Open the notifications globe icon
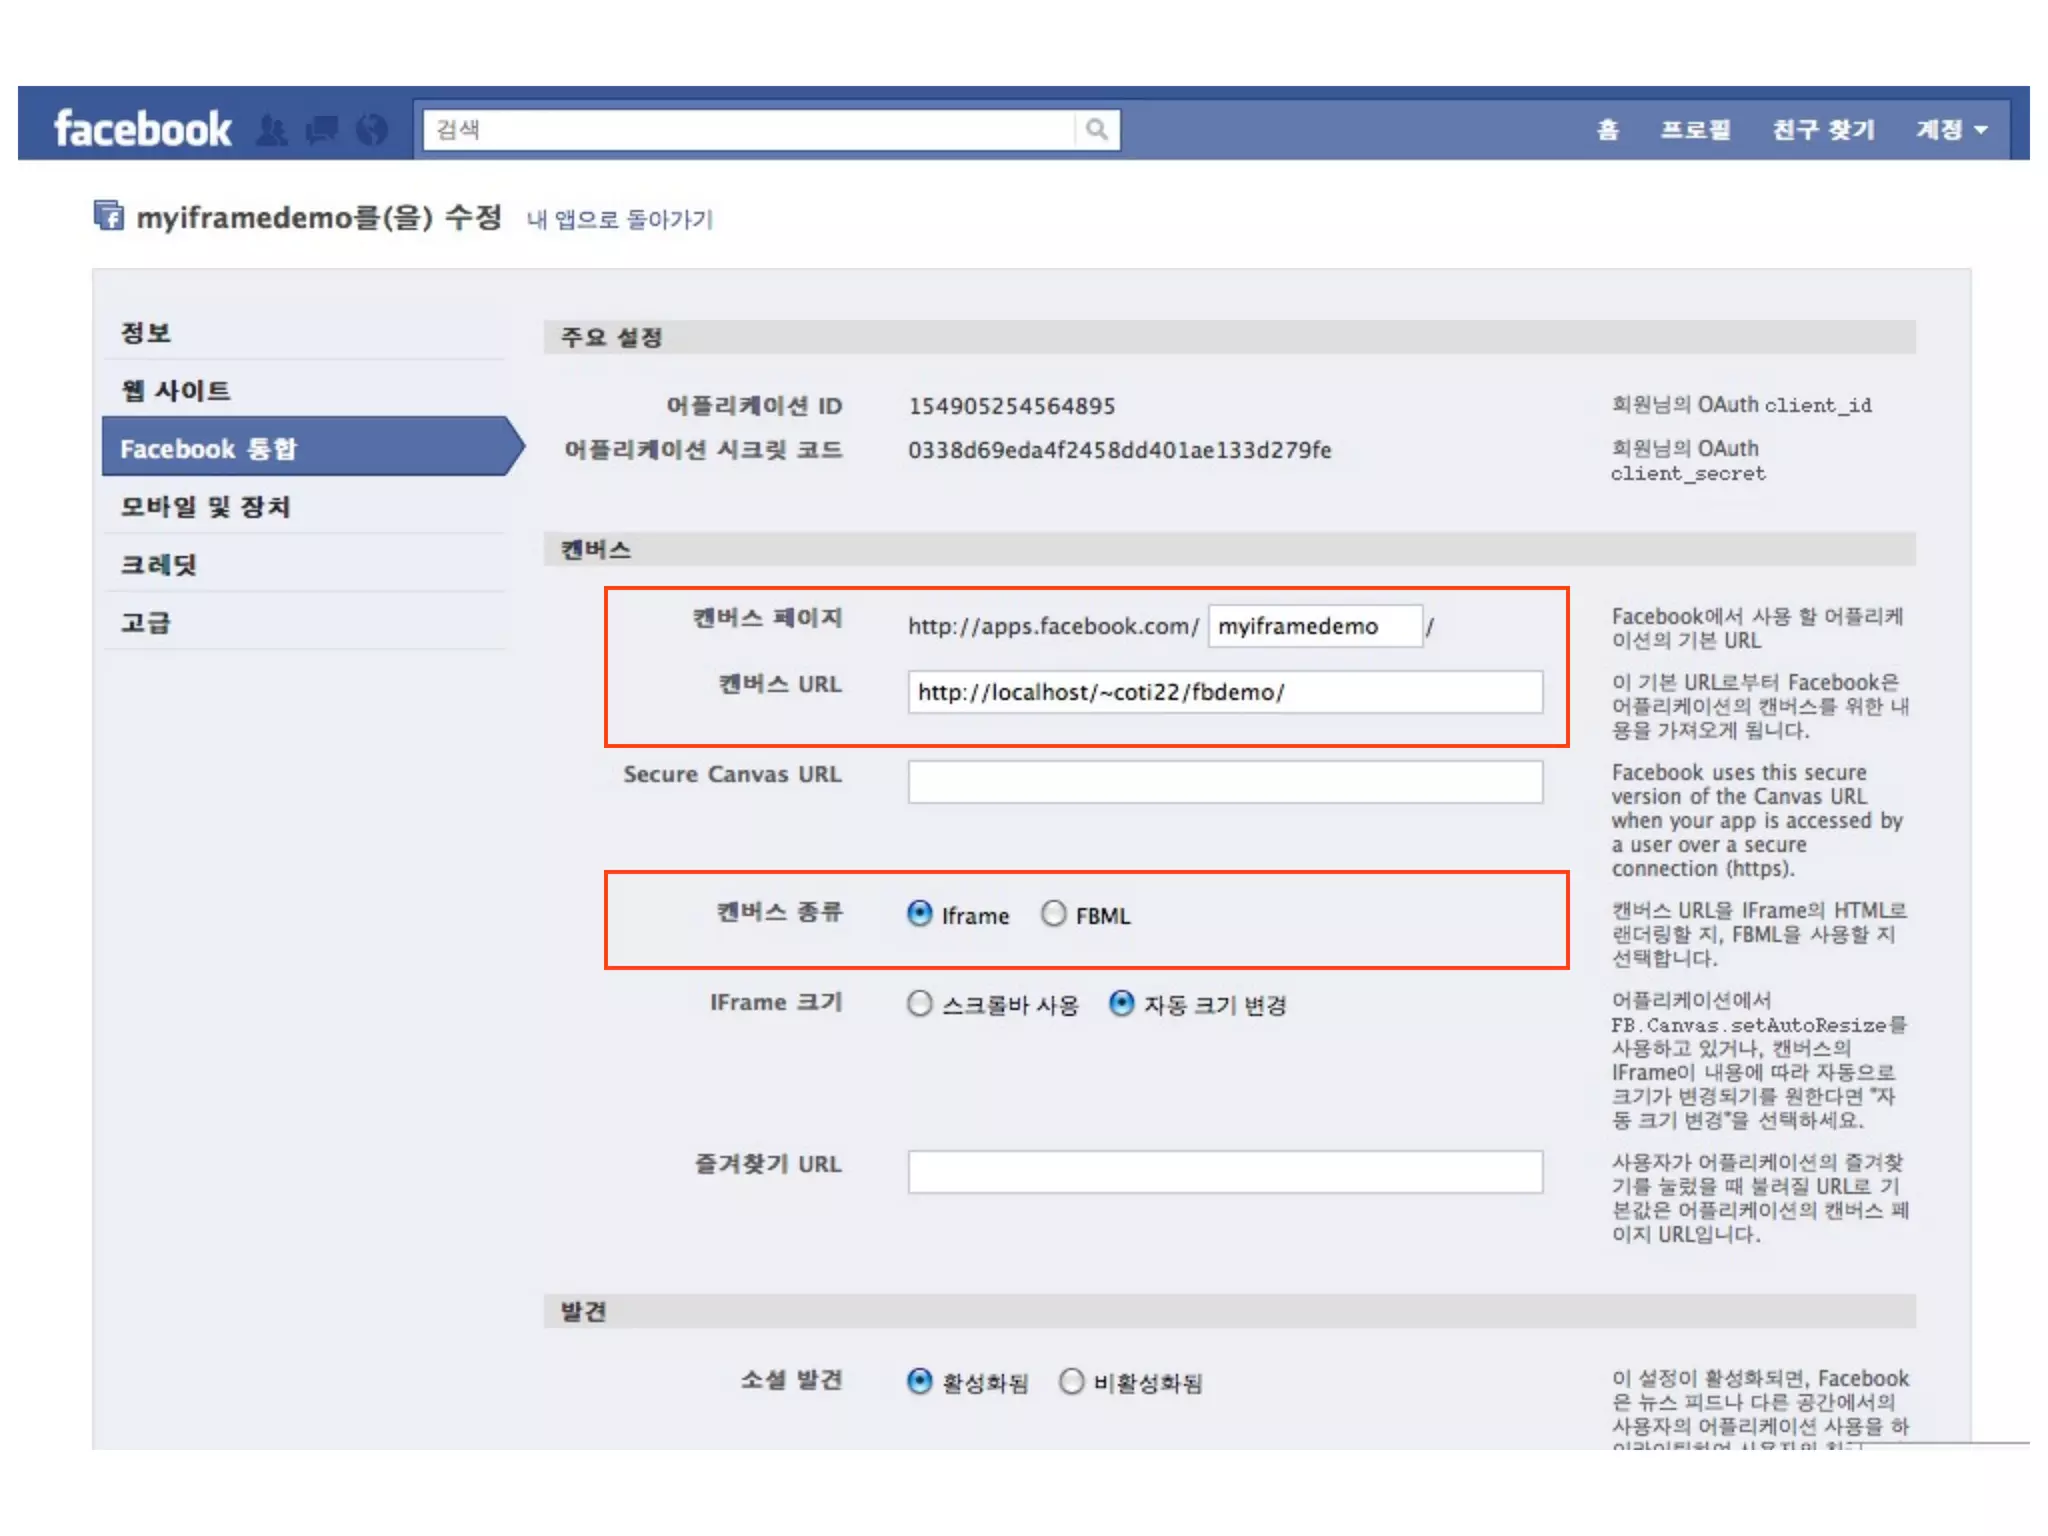This screenshot has width=2048, height=1536. coord(372,130)
